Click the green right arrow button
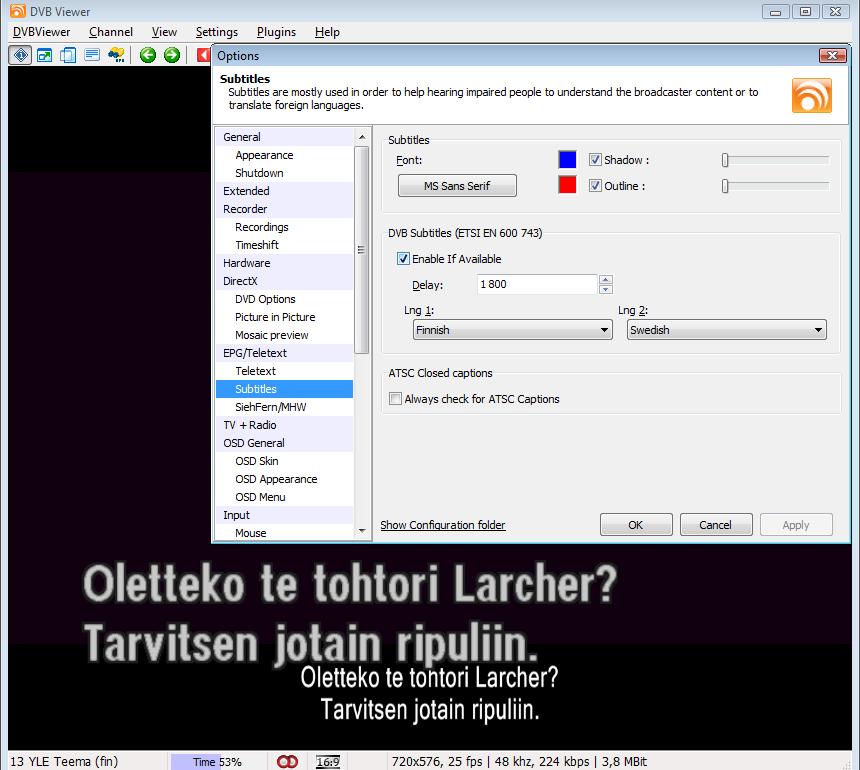 coord(172,55)
